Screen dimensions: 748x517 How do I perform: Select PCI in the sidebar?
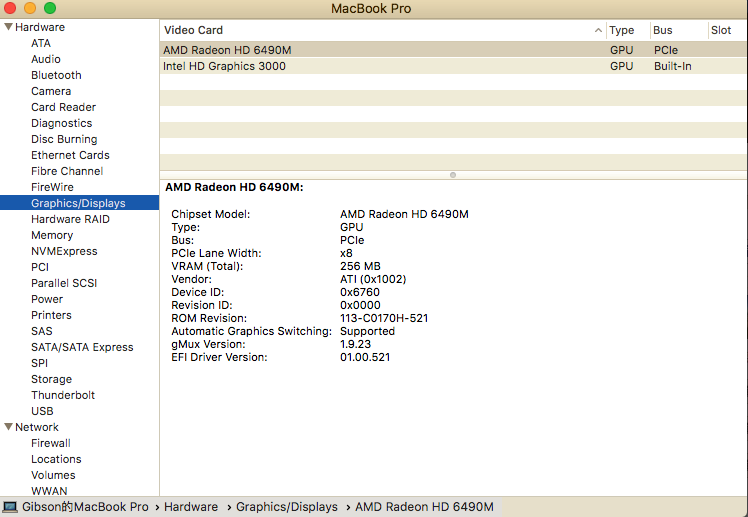(40, 267)
